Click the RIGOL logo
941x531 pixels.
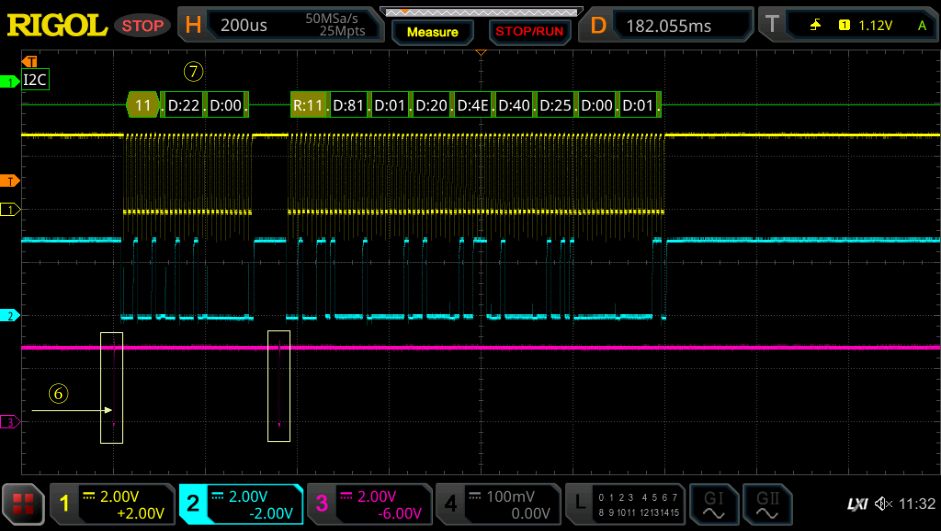56,25
